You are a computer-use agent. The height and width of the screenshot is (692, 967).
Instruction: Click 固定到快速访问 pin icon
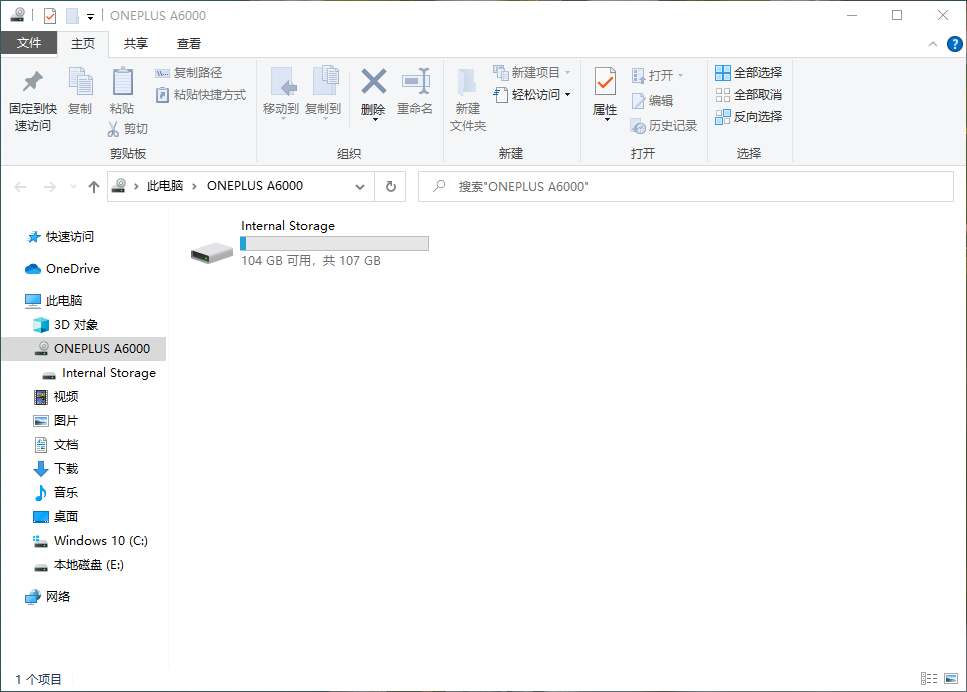tap(33, 82)
